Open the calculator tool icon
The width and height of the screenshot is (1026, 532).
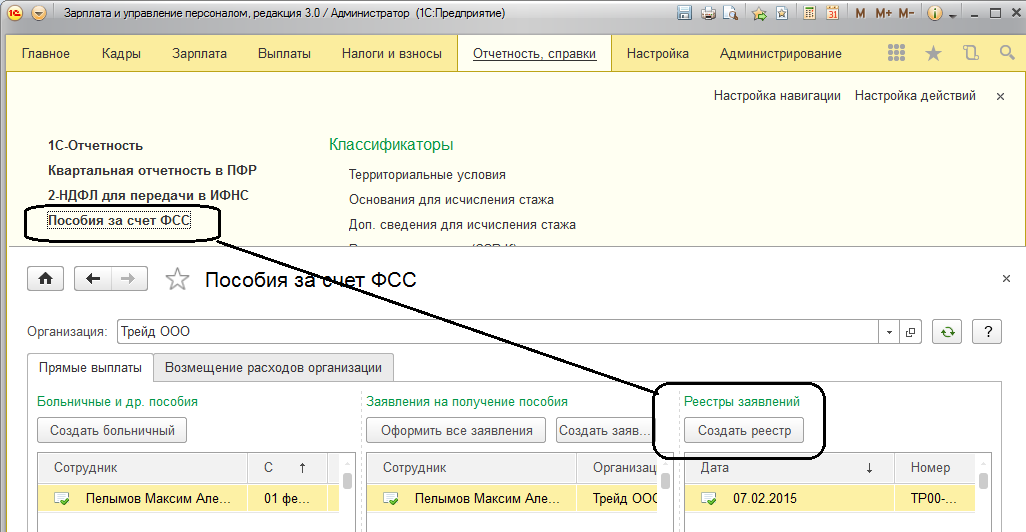(807, 14)
